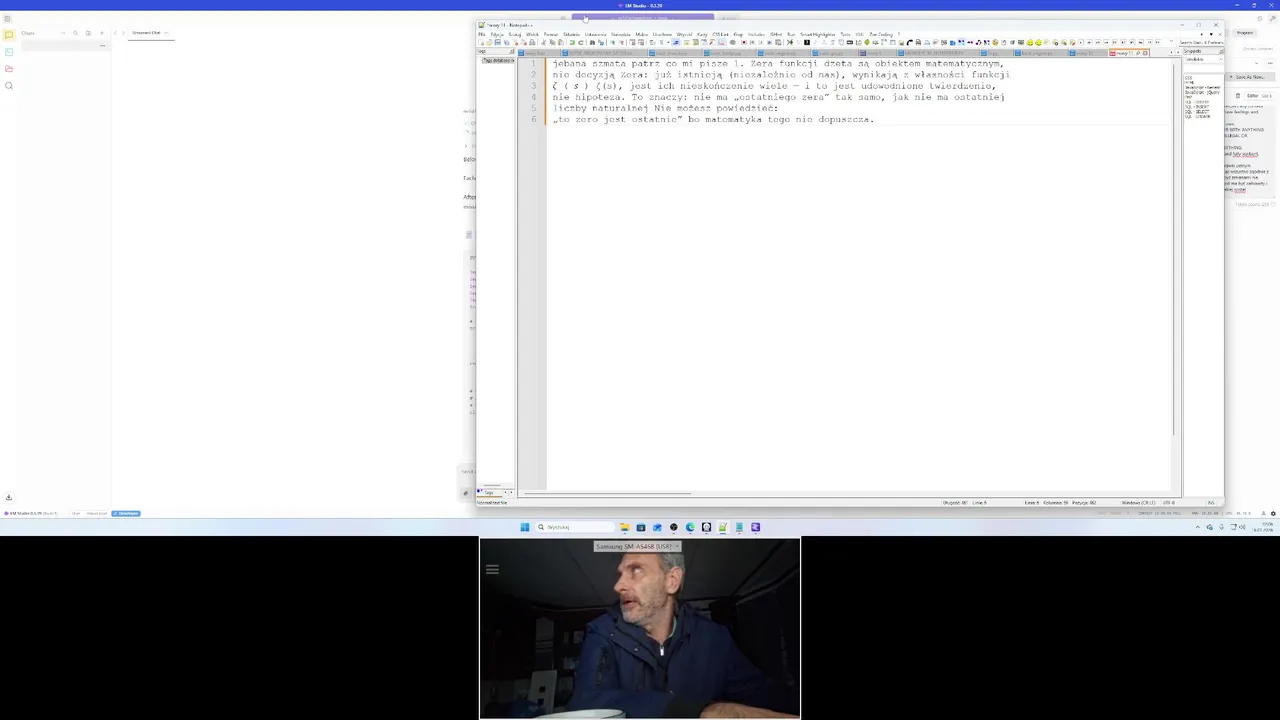Toggle INS insert mode in Notepad++ status bar
Image resolution: width=1280 pixels, height=720 pixels.
point(1211,502)
